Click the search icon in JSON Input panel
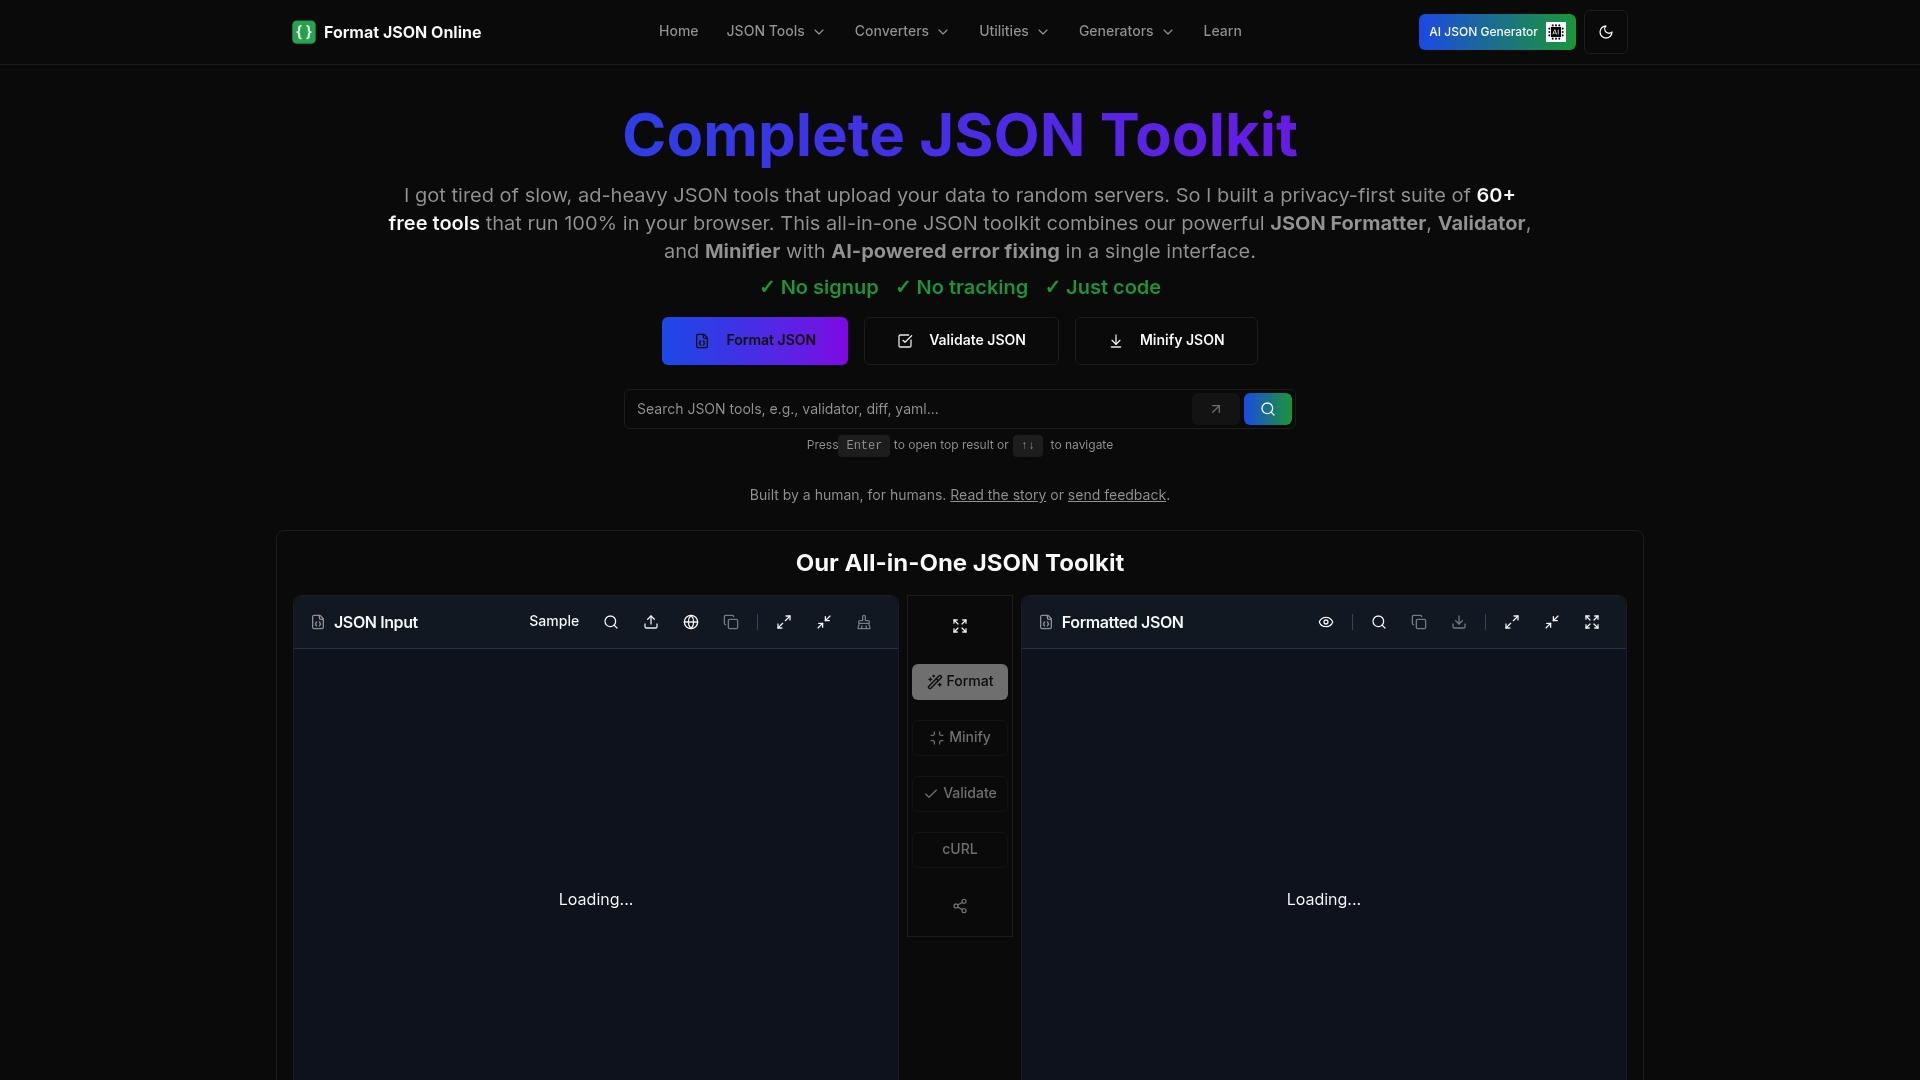The width and height of the screenshot is (1920, 1080). coord(611,622)
